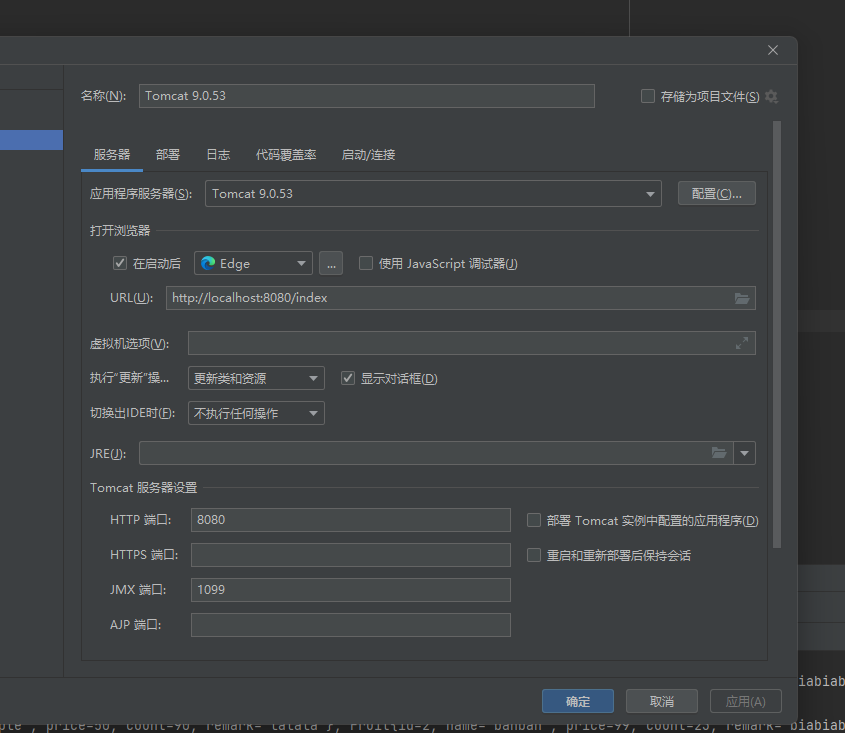
Task: Open the Edge browser dropdown
Action: [253, 263]
